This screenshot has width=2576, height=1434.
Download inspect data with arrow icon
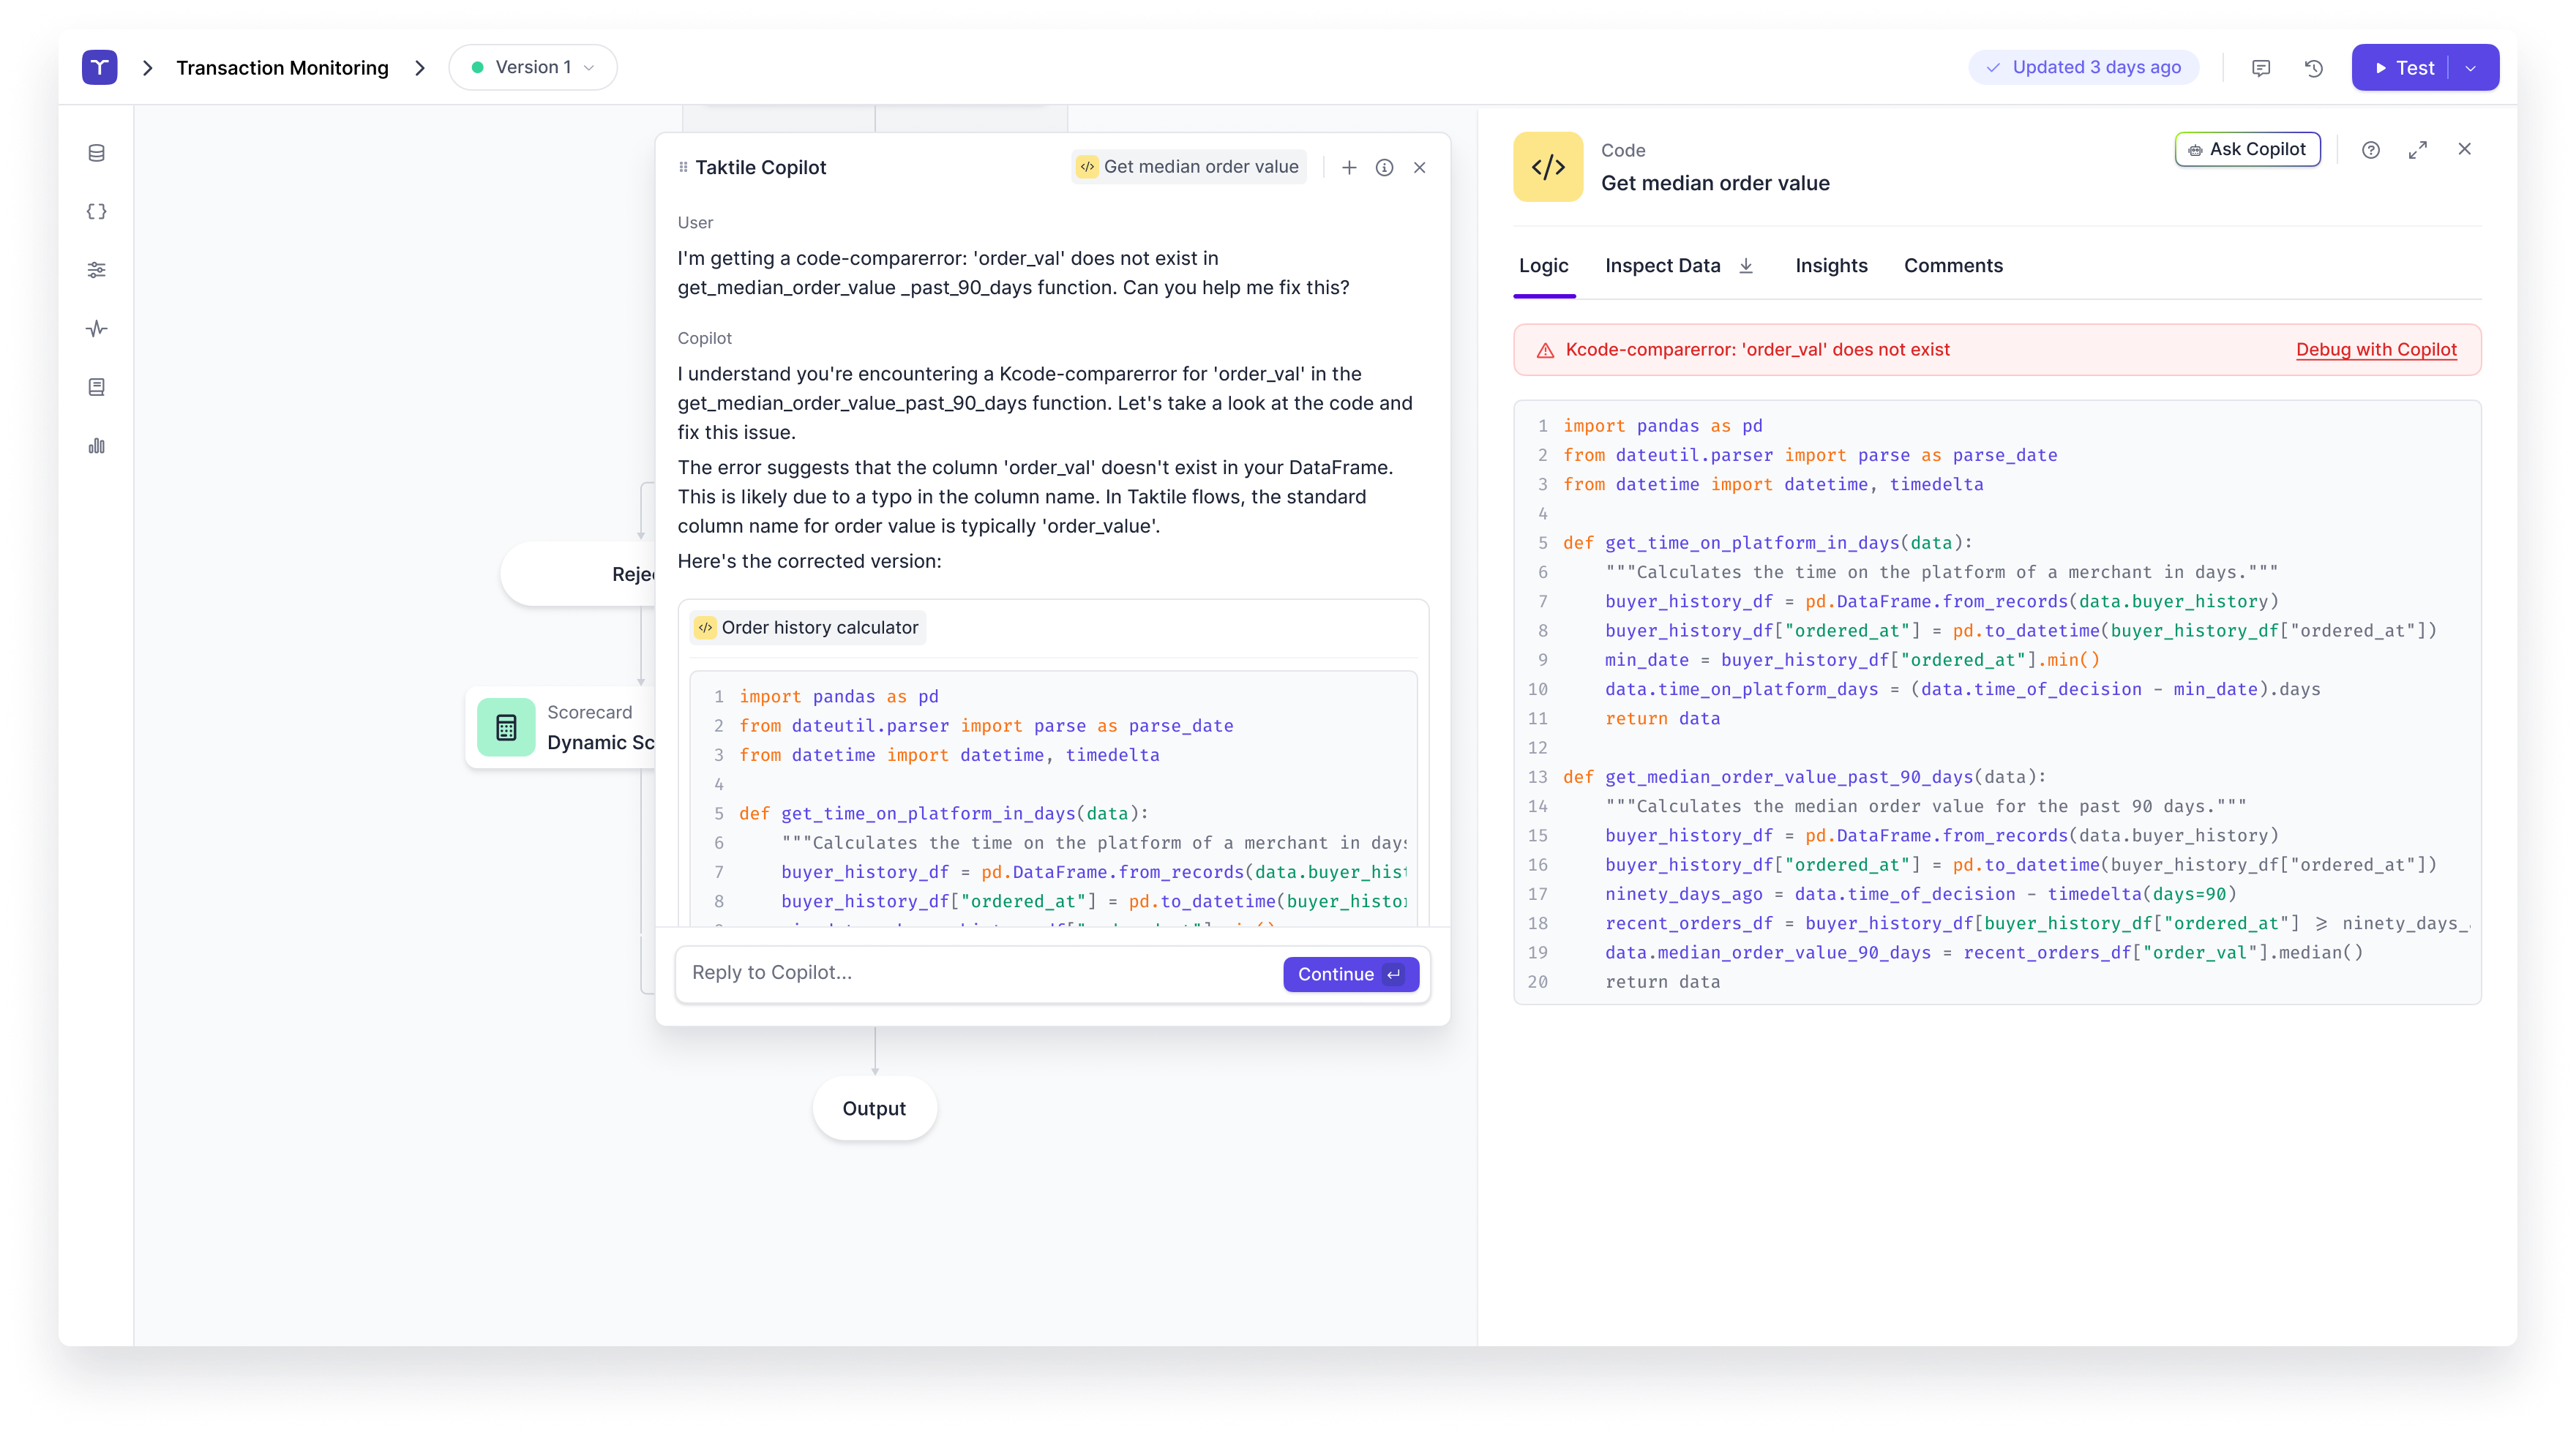1746,266
